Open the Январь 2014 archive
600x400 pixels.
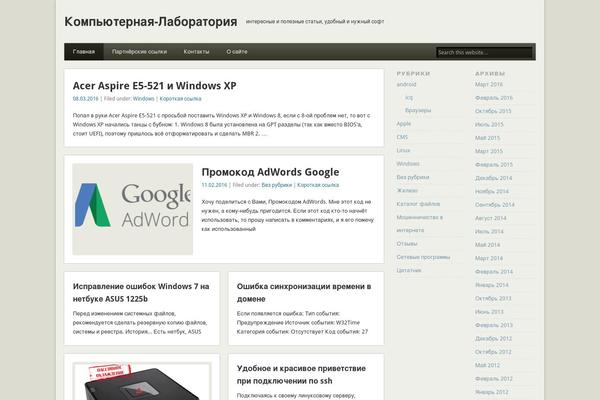point(492,285)
